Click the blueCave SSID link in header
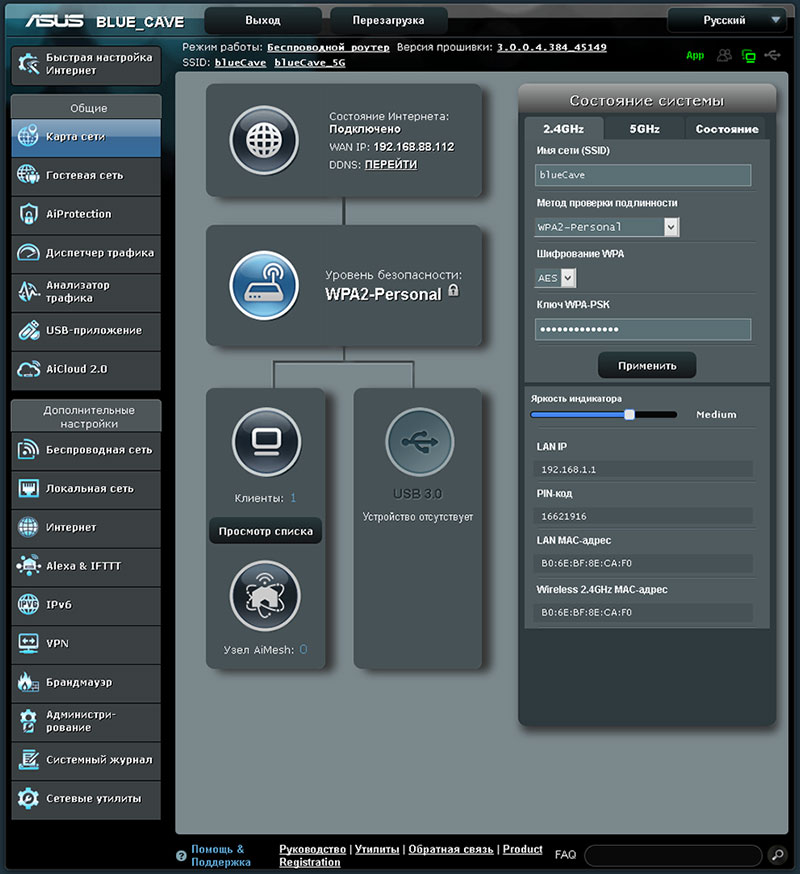This screenshot has width=800, height=874. click(x=240, y=62)
